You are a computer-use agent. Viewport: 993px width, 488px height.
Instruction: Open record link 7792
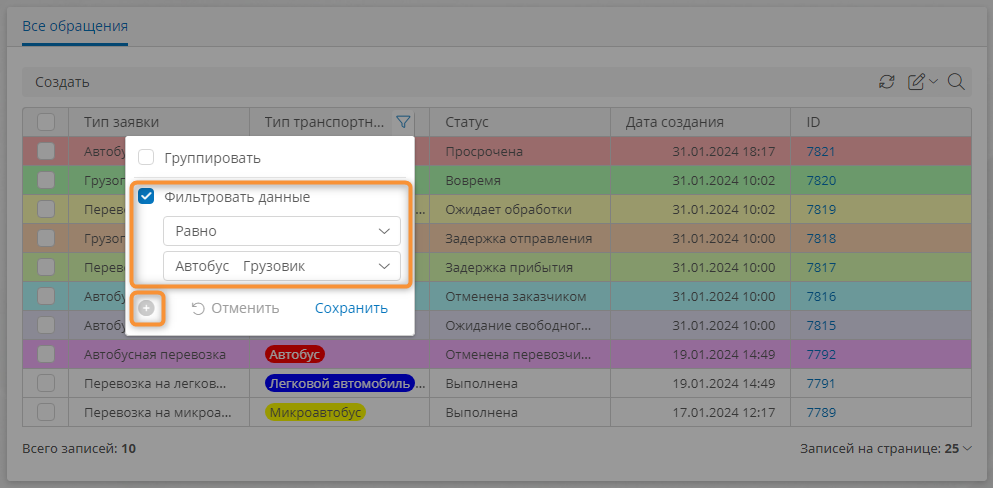(x=821, y=354)
